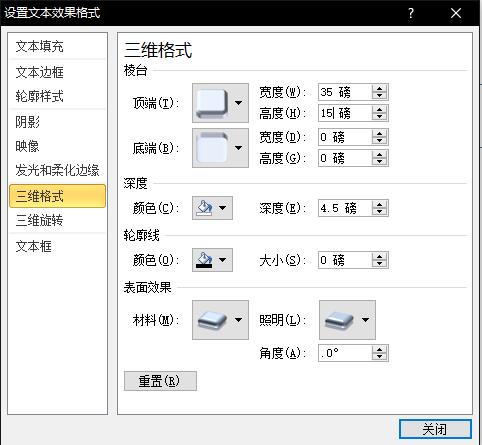The image size is (482, 445).
Task: Select 文本框 category
Action: click(x=57, y=247)
